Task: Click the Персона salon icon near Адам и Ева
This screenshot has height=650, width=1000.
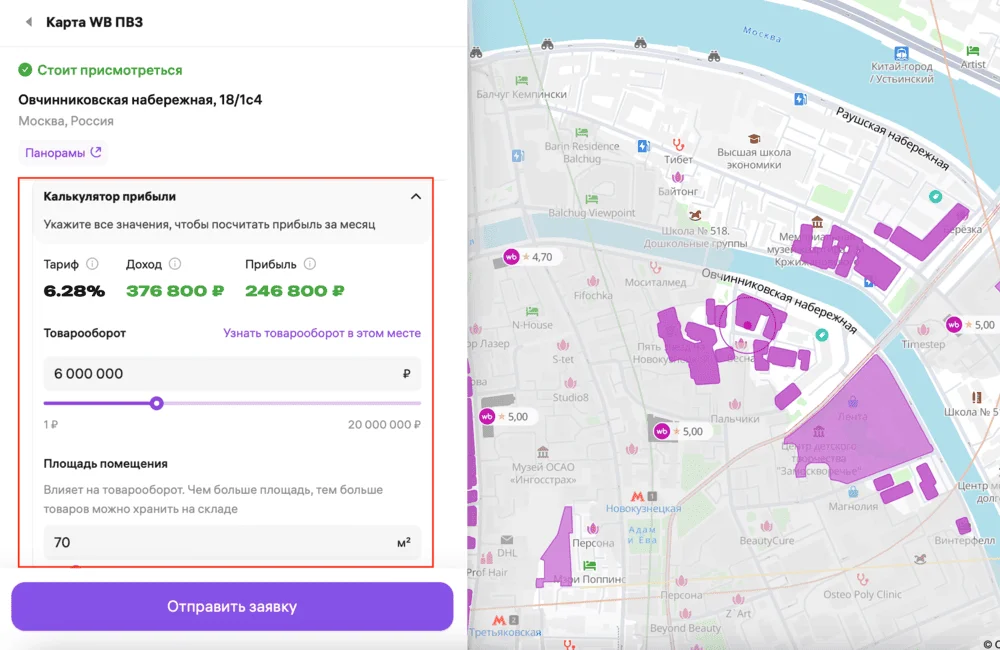Action: pos(593,529)
